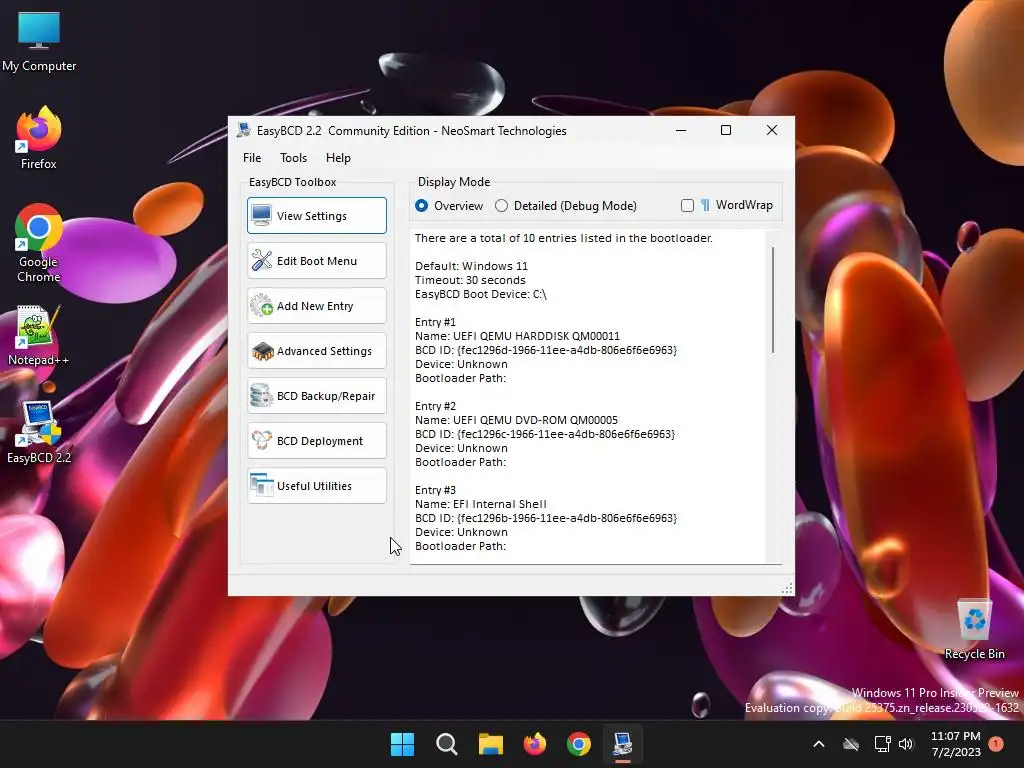Viewport: 1024px width, 768px height.
Task: Enable the WordWrap checkbox
Action: [x=687, y=206]
